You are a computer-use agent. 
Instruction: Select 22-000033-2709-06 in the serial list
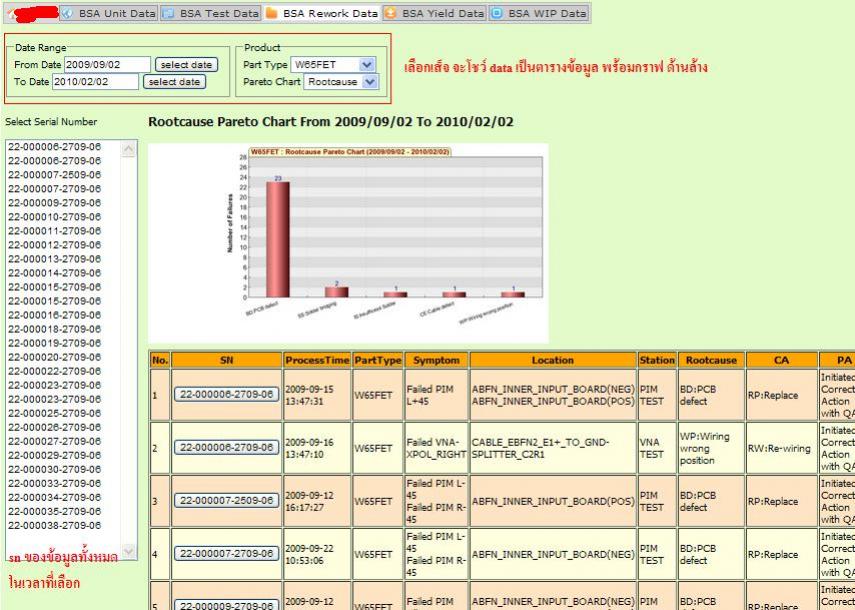click(x=55, y=484)
